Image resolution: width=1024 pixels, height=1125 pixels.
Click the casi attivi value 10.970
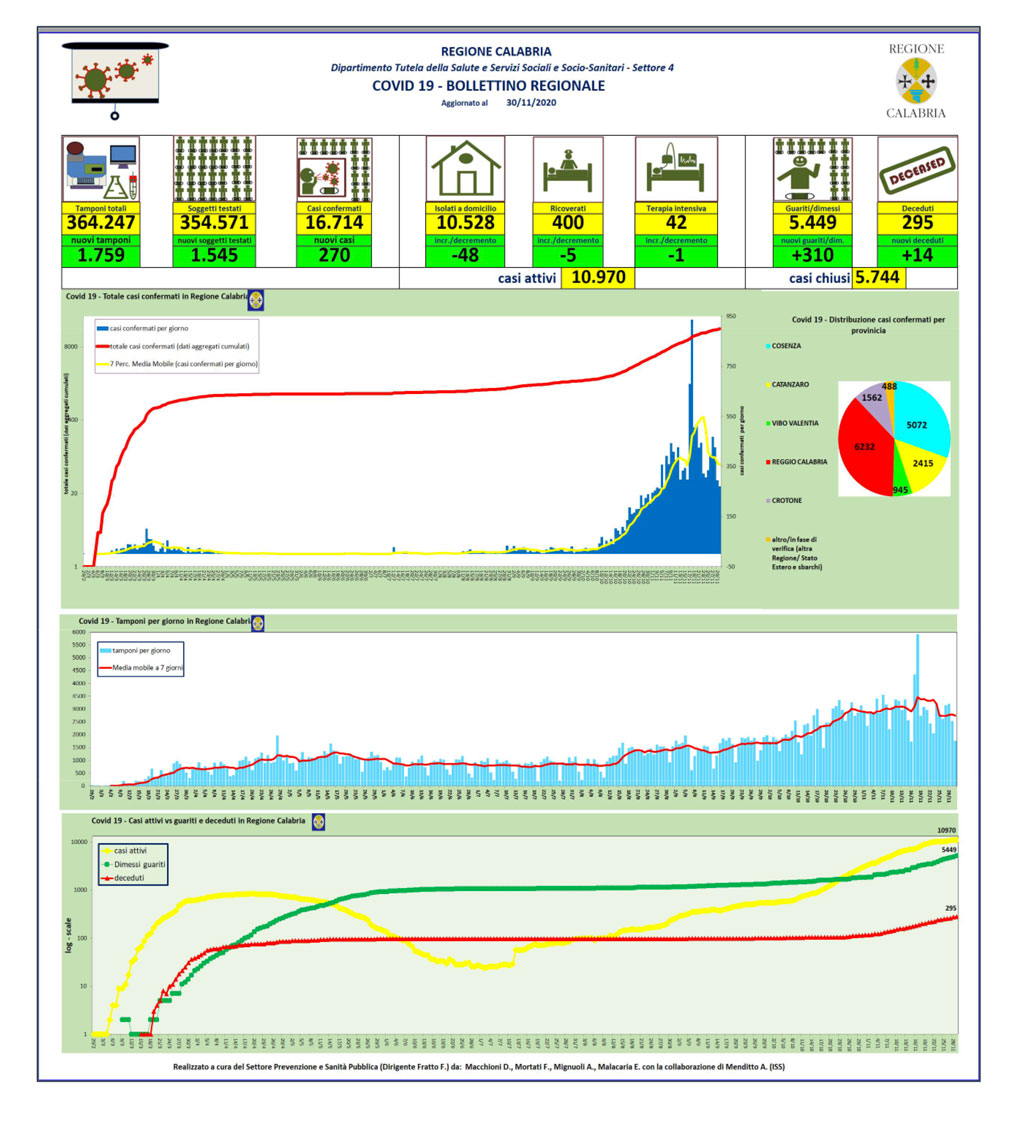tap(598, 278)
